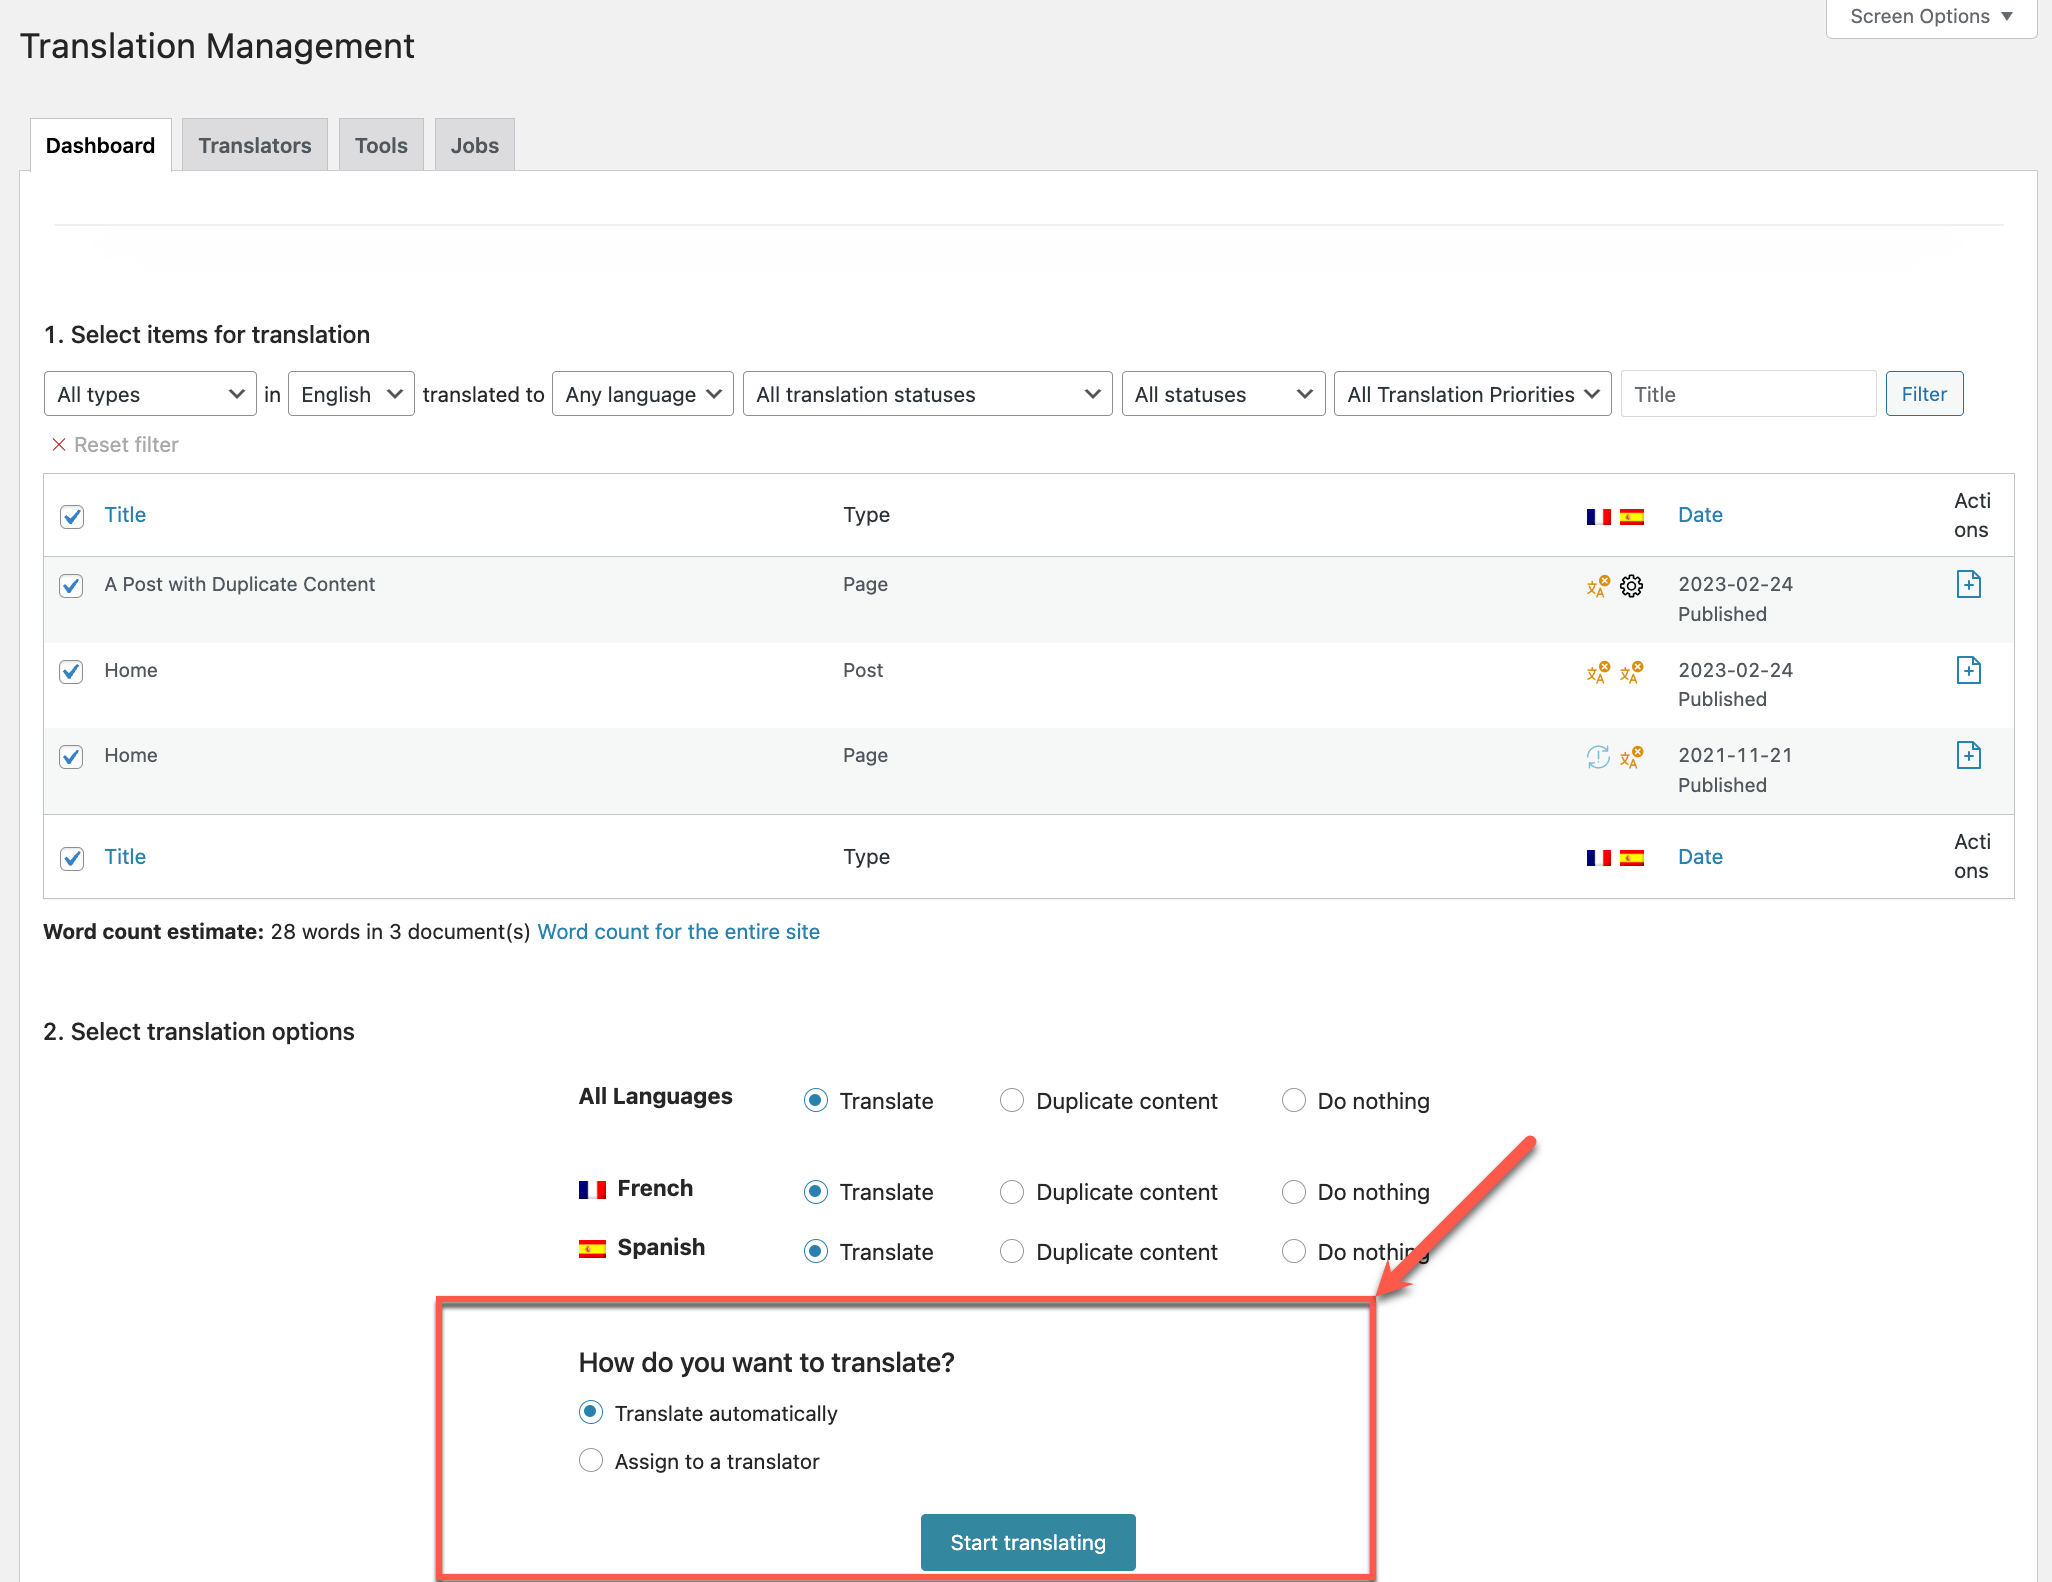2052x1582 pixels.
Task: Open the add-translation document icon for Home post
Action: [x=1968, y=670]
